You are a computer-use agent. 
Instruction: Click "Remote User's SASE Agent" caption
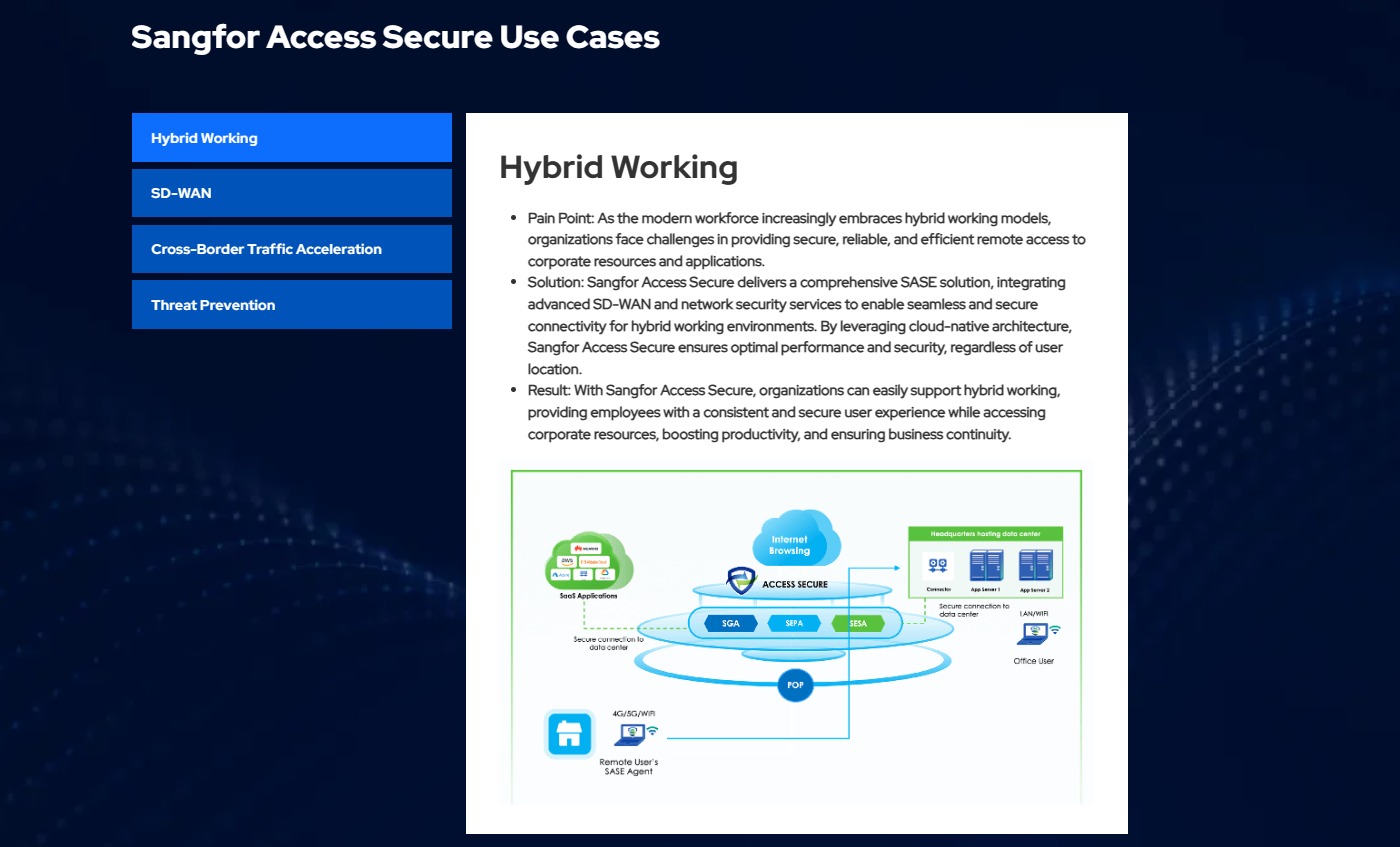coord(629,767)
